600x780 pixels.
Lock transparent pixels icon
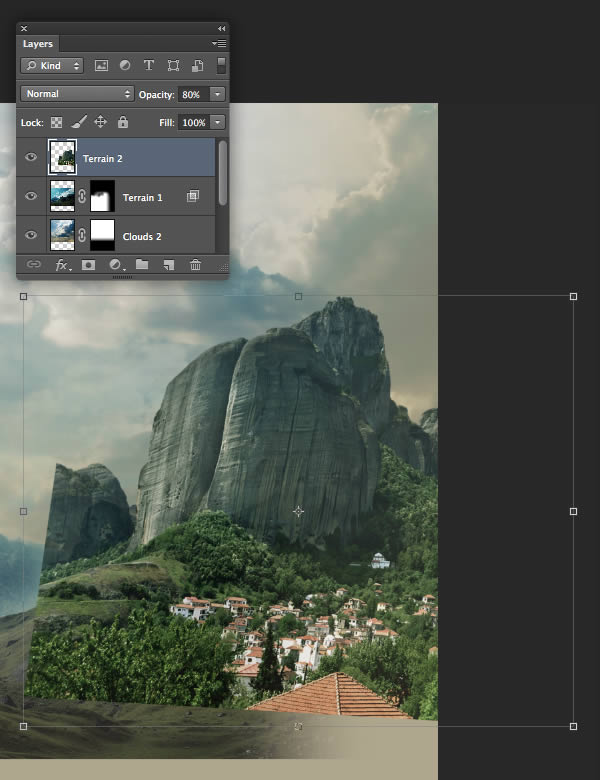[56, 122]
